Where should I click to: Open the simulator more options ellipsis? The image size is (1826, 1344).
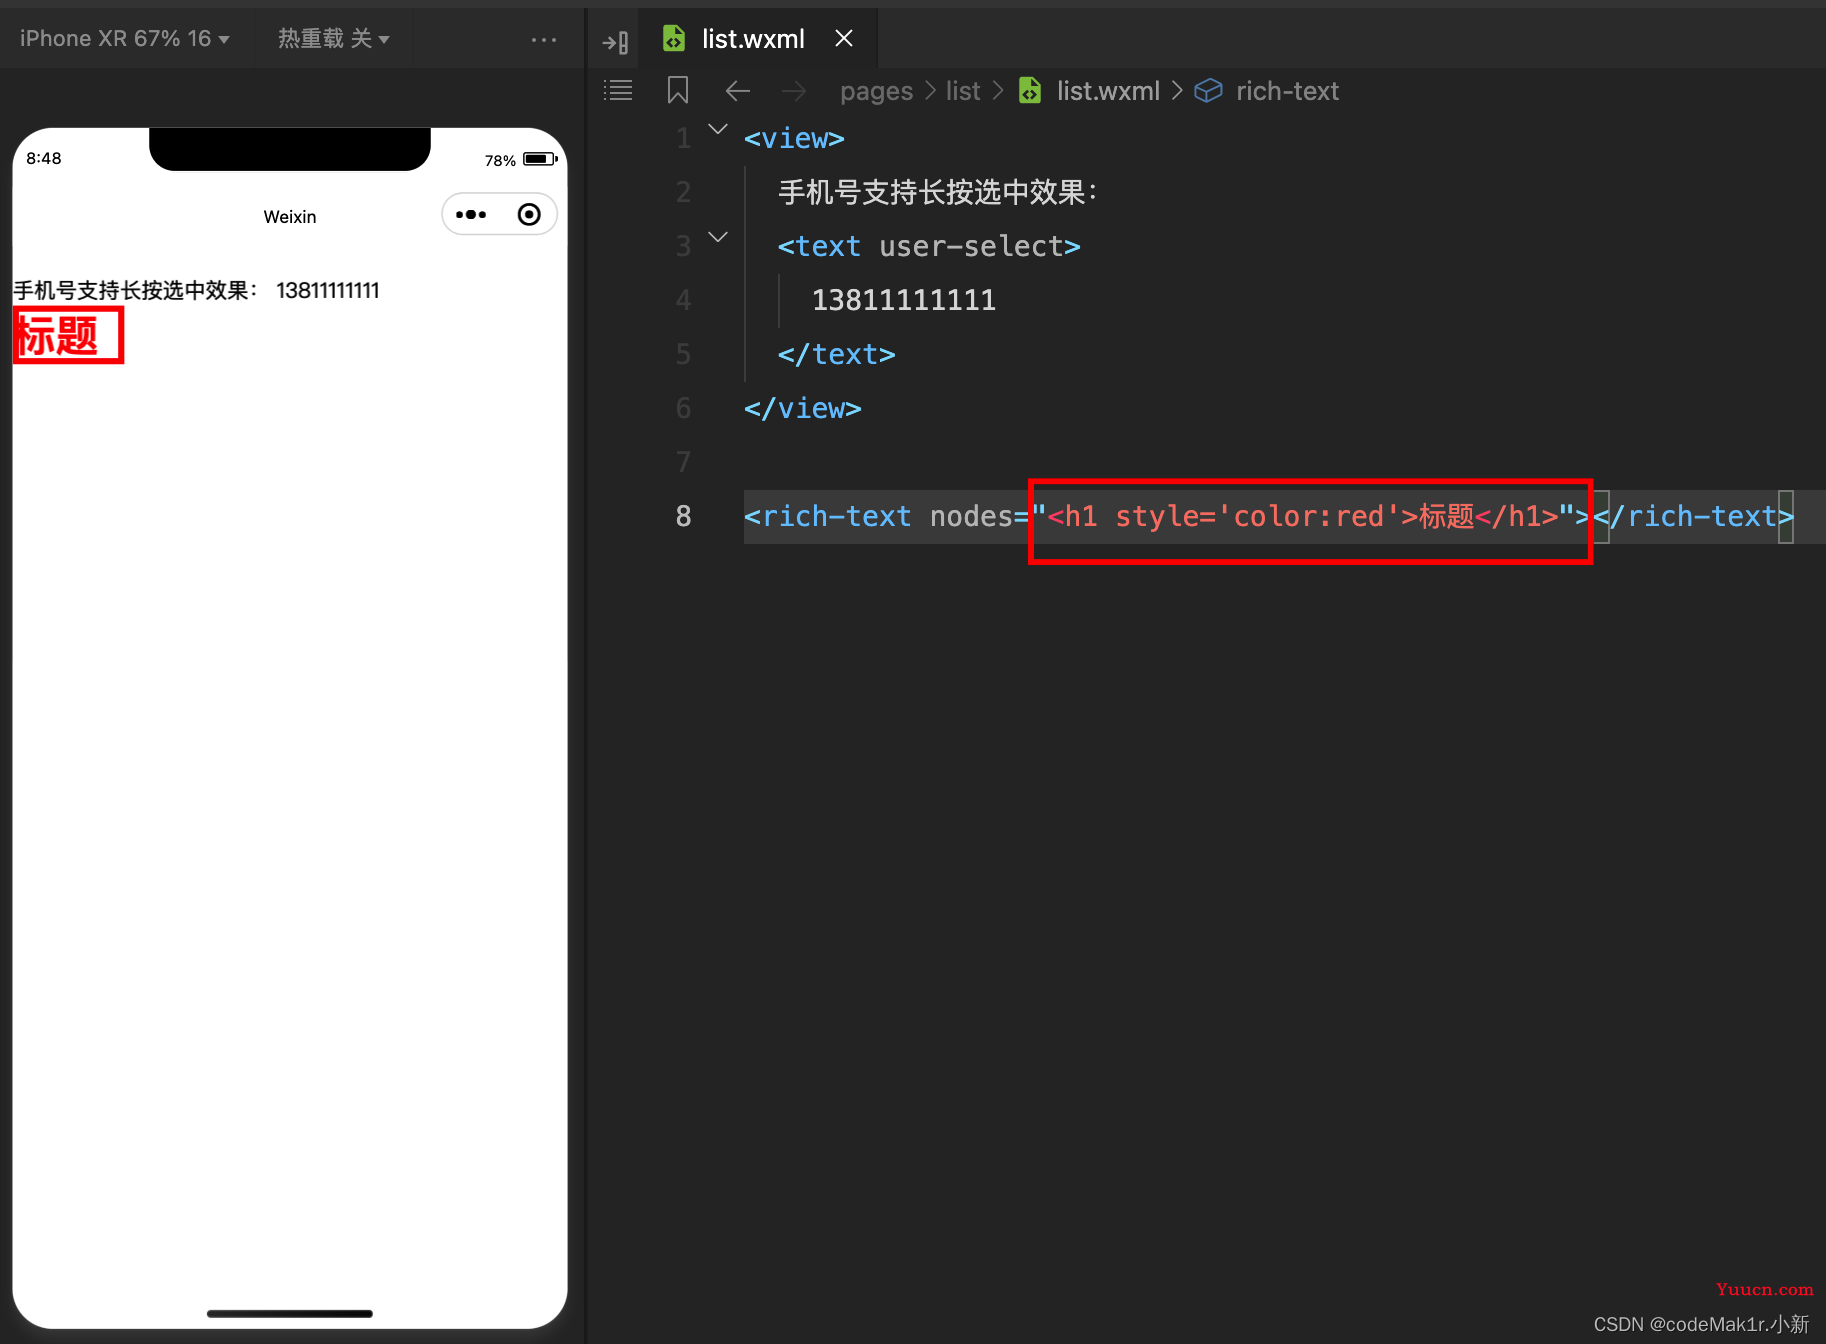point(544,39)
